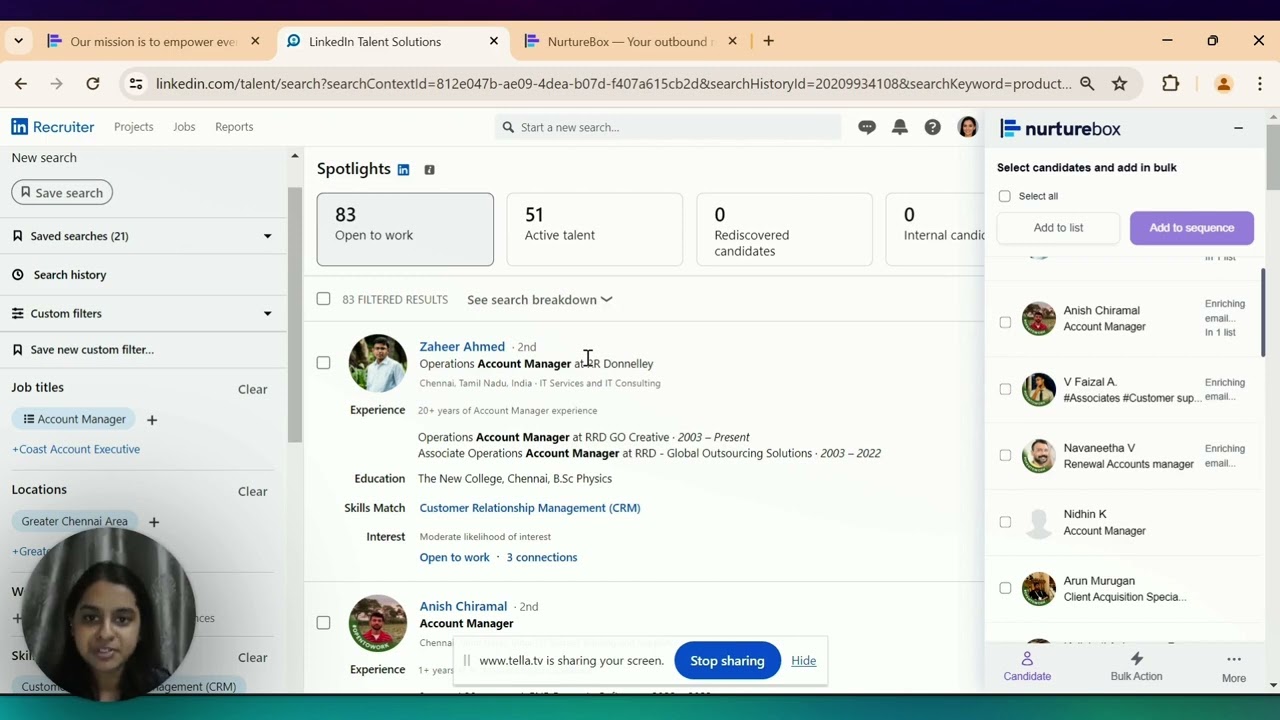Open Bulk Action in nurturebox footer

tap(1136, 667)
